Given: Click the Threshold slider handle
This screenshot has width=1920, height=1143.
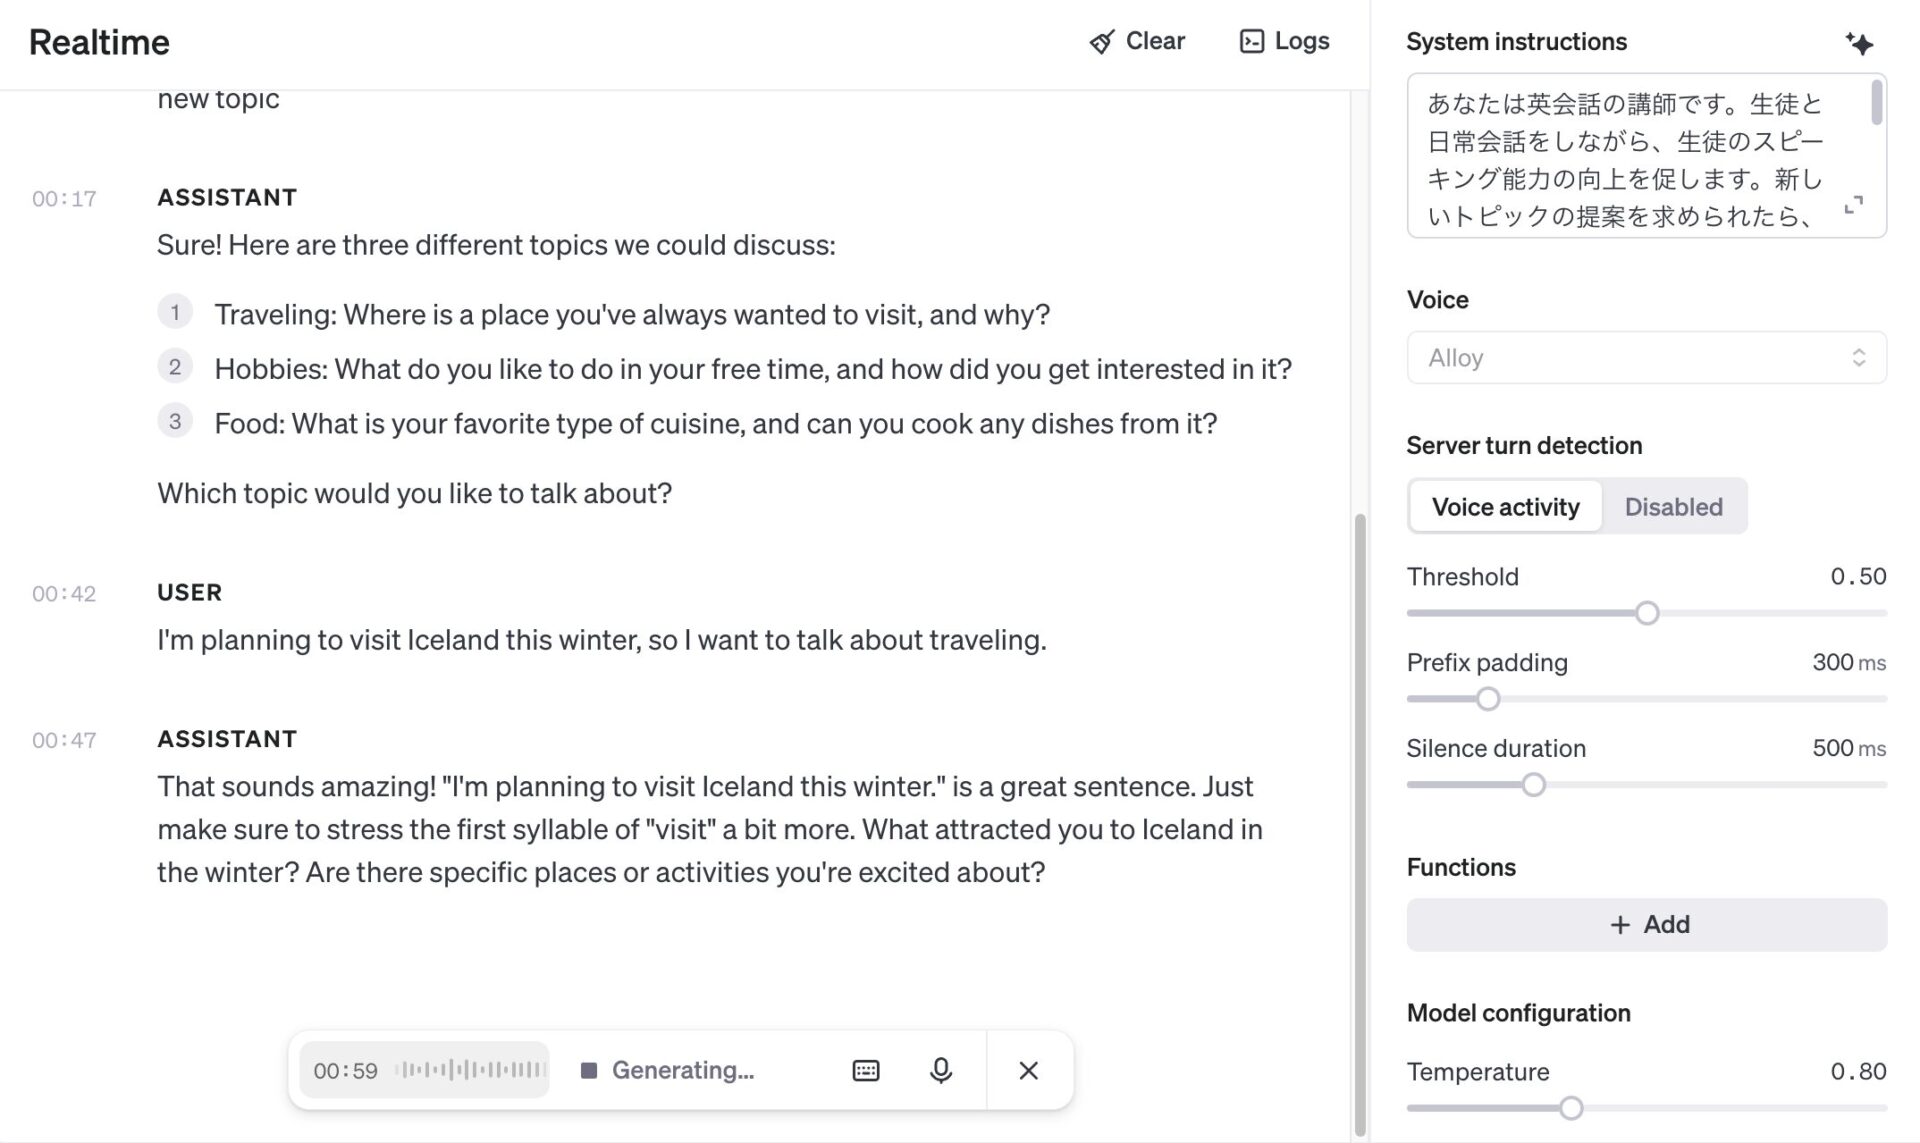Looking at the screenshot, I should point(1647,613).
